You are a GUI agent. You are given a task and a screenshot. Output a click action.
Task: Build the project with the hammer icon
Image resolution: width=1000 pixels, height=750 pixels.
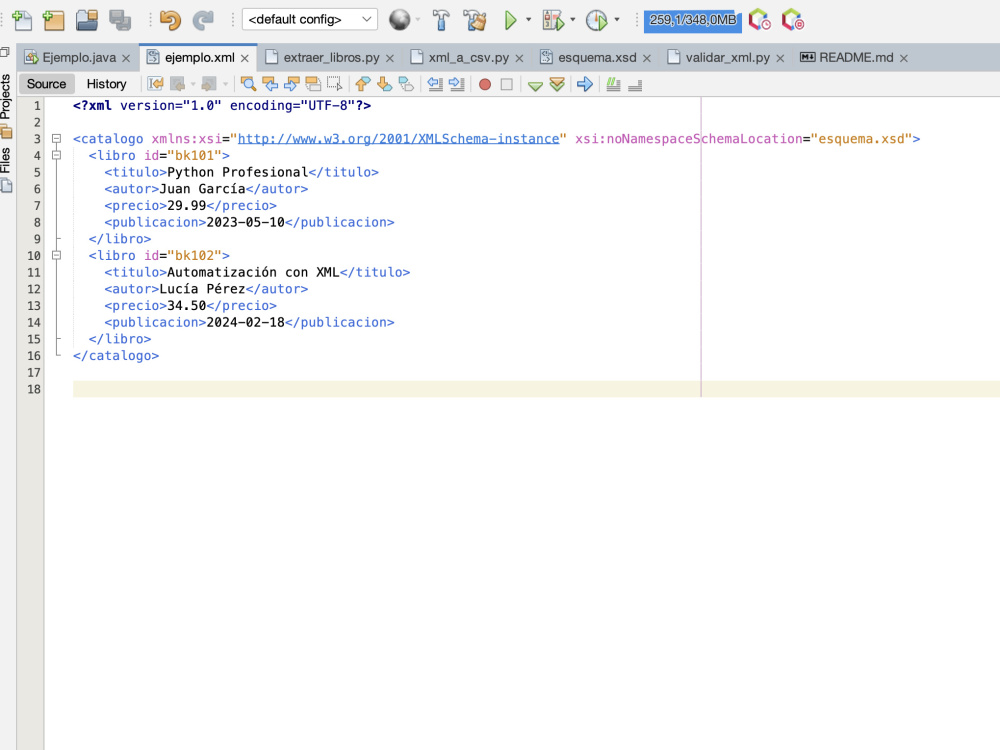pos(441,20)
